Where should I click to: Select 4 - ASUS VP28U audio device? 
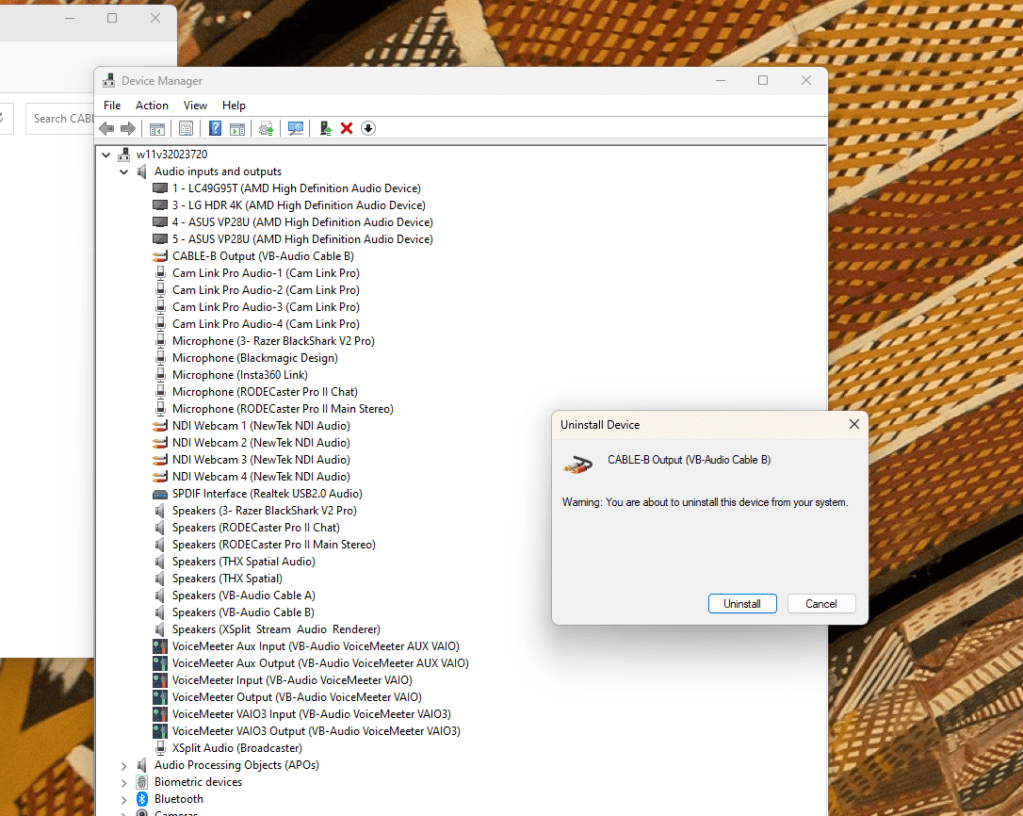pos(303,222)
